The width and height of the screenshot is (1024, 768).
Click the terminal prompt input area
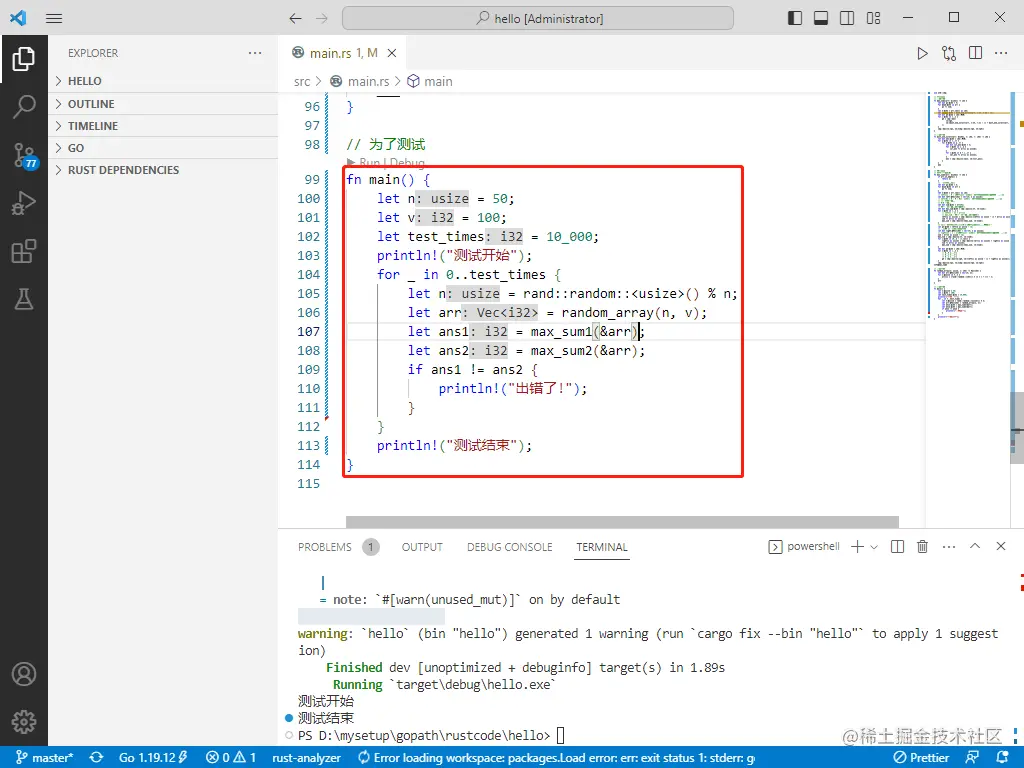point(560,735)
